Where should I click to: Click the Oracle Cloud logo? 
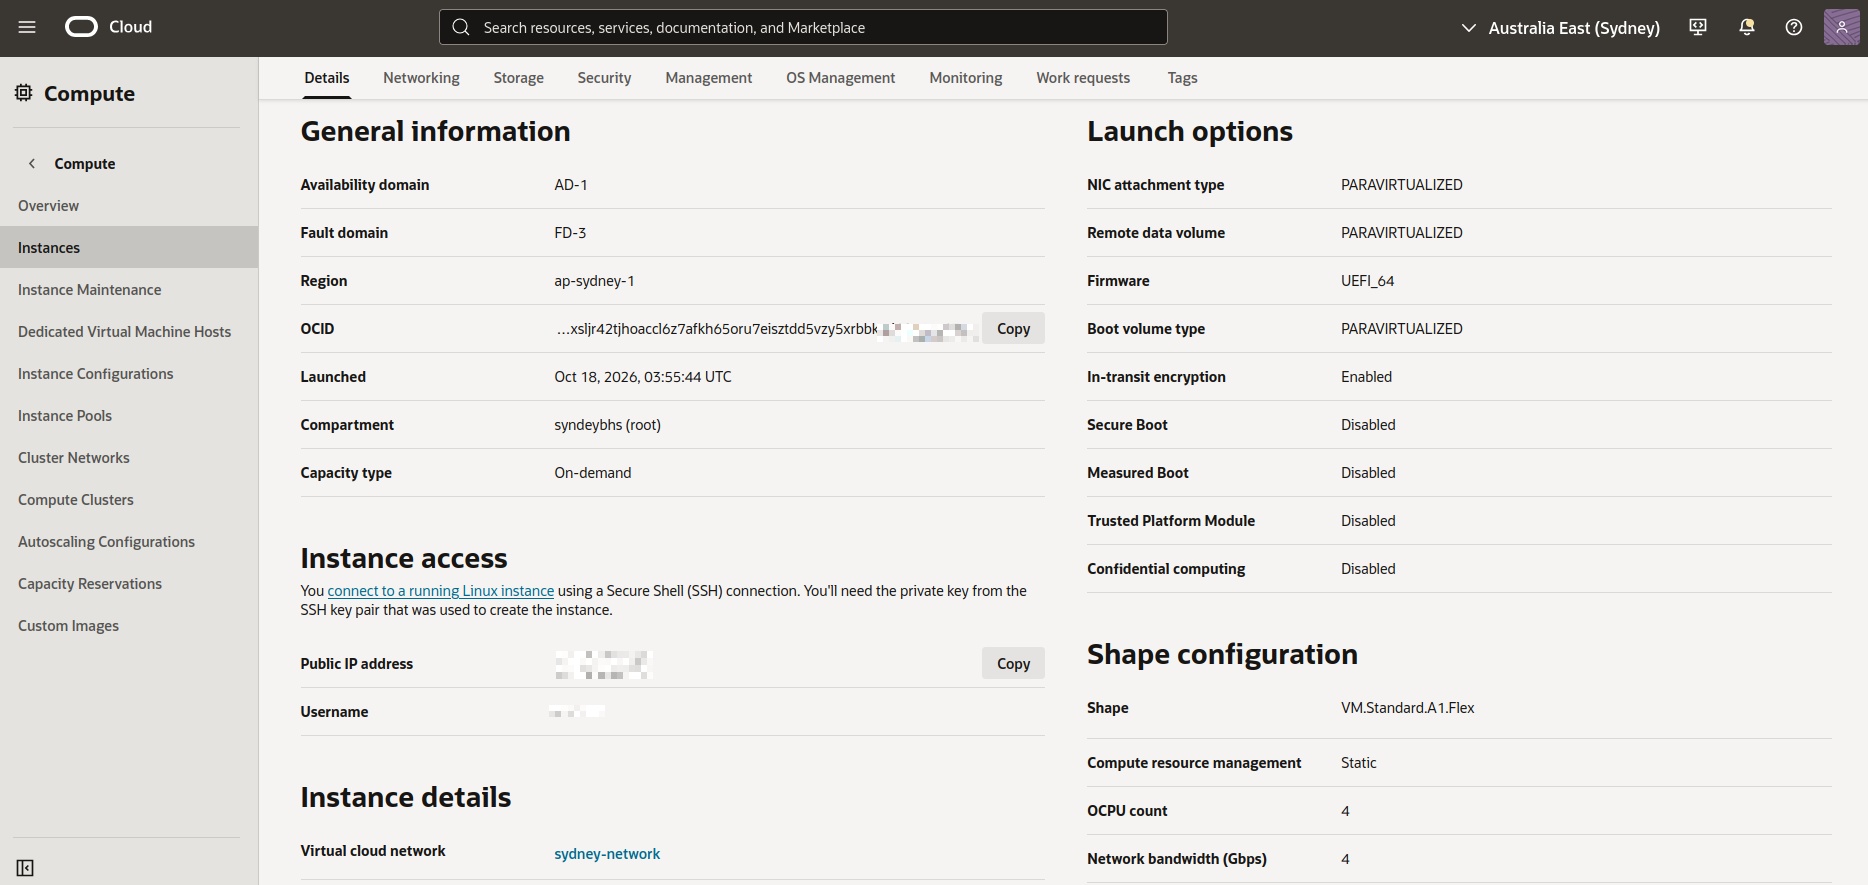(109, 27)
